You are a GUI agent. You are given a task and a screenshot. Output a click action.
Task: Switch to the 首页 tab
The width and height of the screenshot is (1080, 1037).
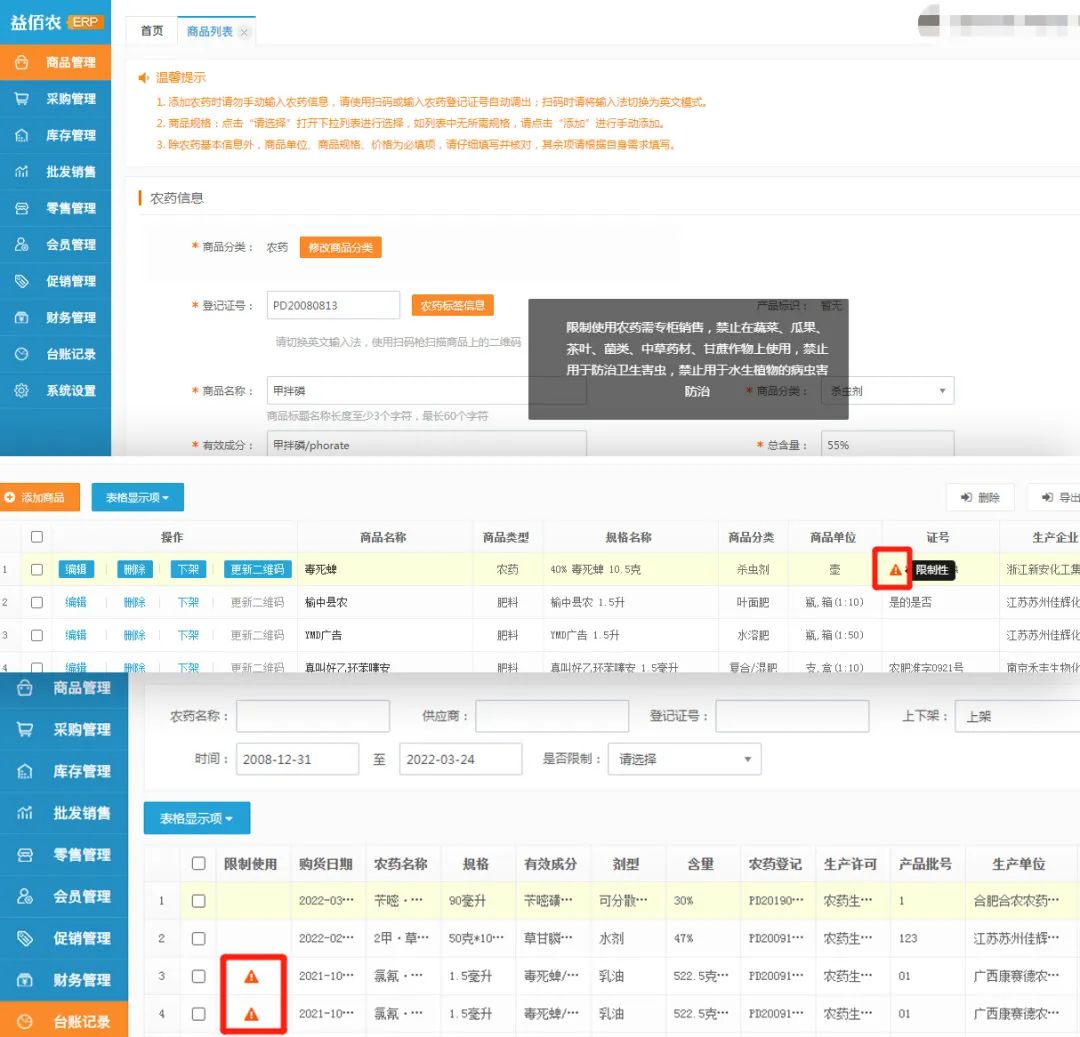tap(152, 32)
